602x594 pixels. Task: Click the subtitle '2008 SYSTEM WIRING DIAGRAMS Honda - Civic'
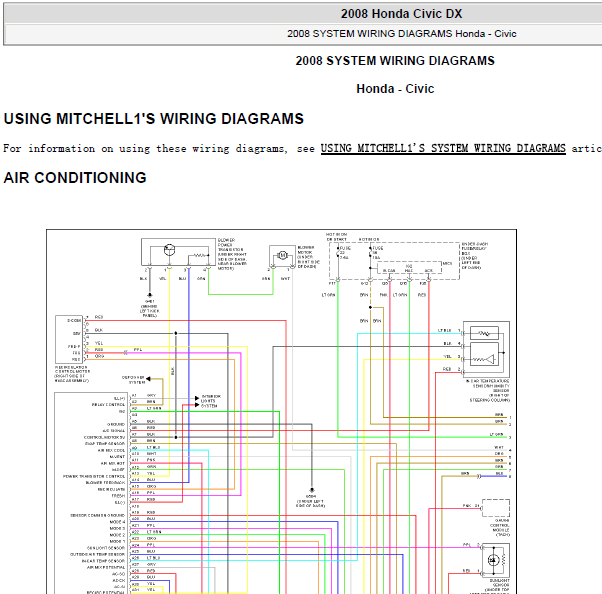pos(402,34)
